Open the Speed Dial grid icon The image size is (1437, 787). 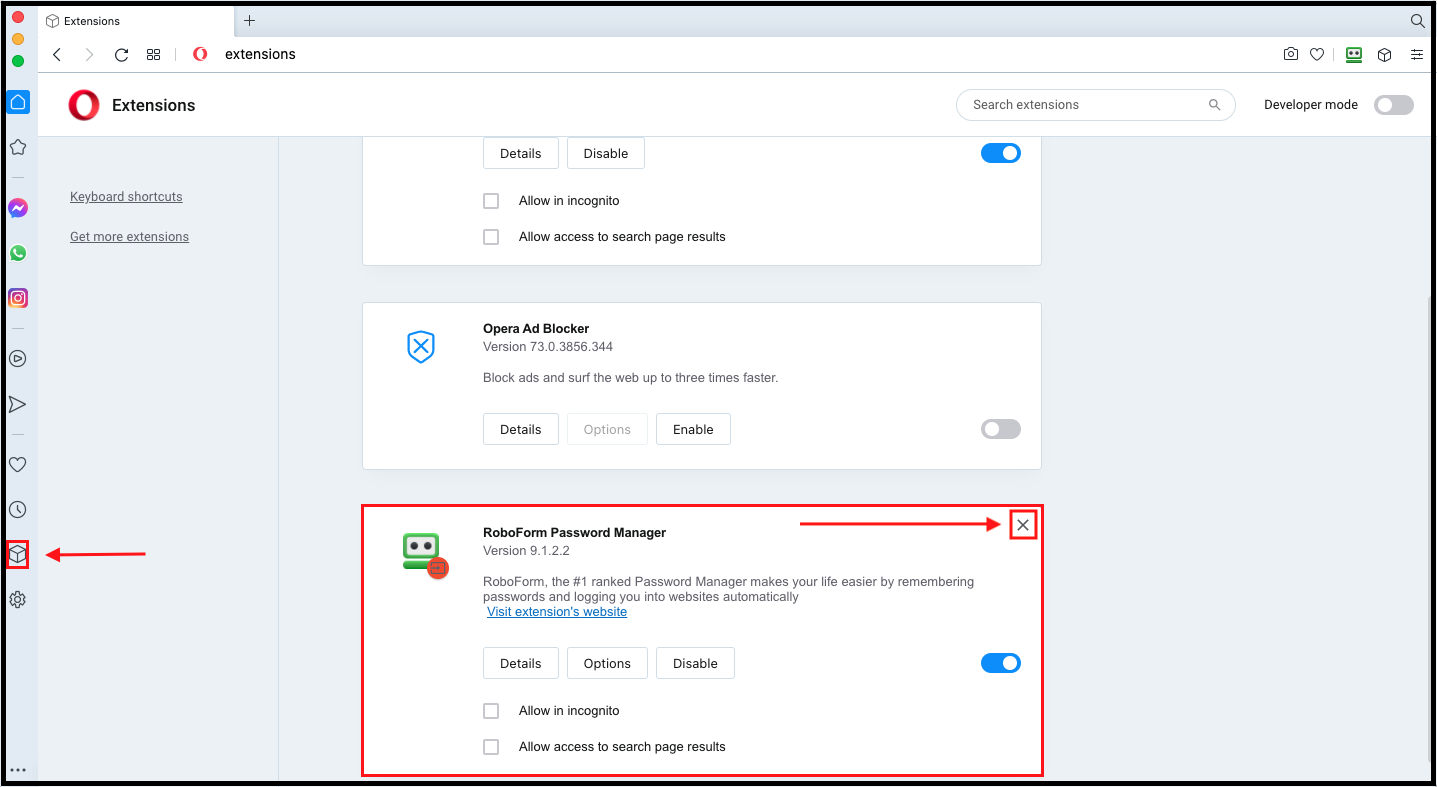click(x=153, y=55)
